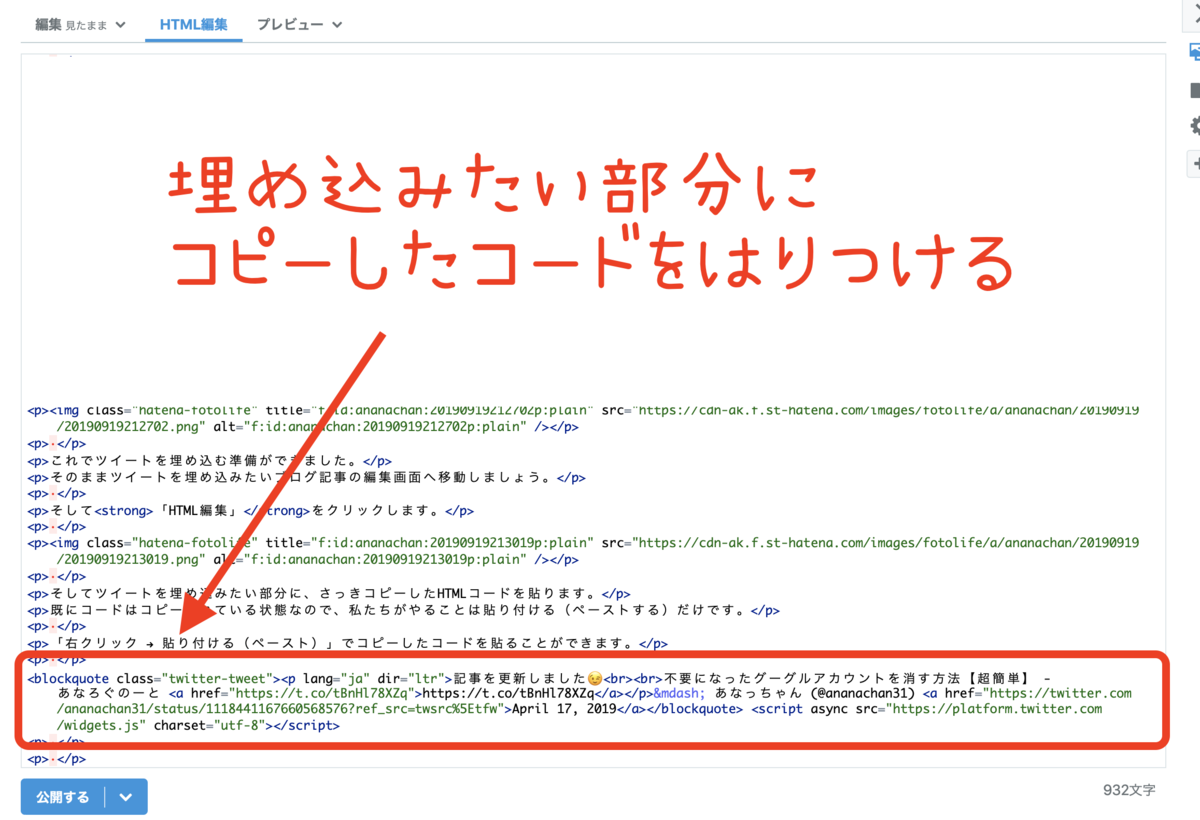
Task: Click the 公開する publish button
Action: click(x=62, y=797)
